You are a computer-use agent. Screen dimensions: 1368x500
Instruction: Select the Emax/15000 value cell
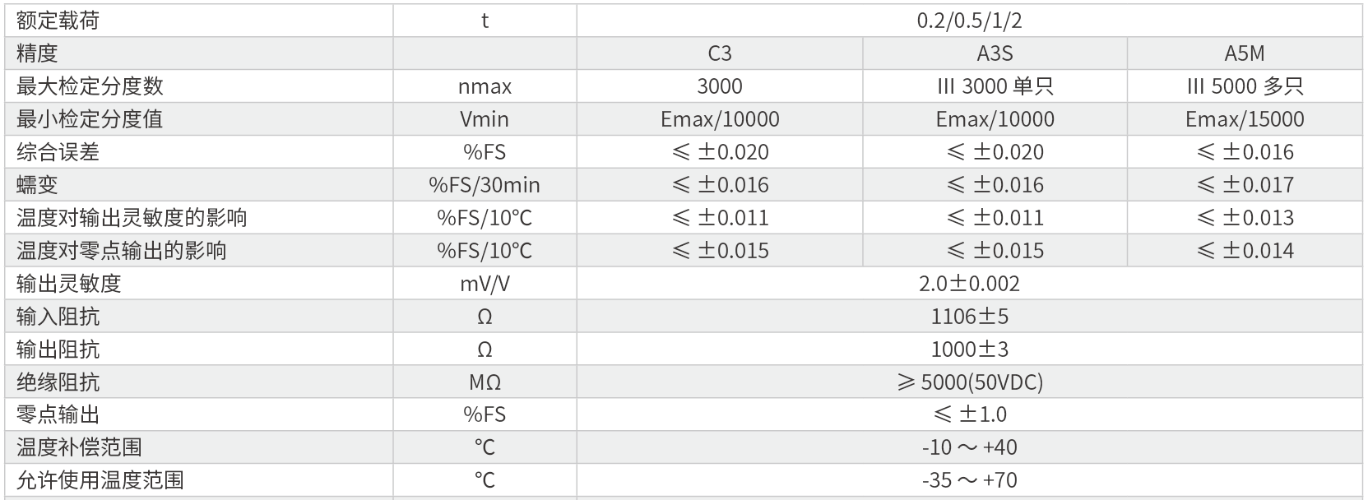pos(1244,119)
